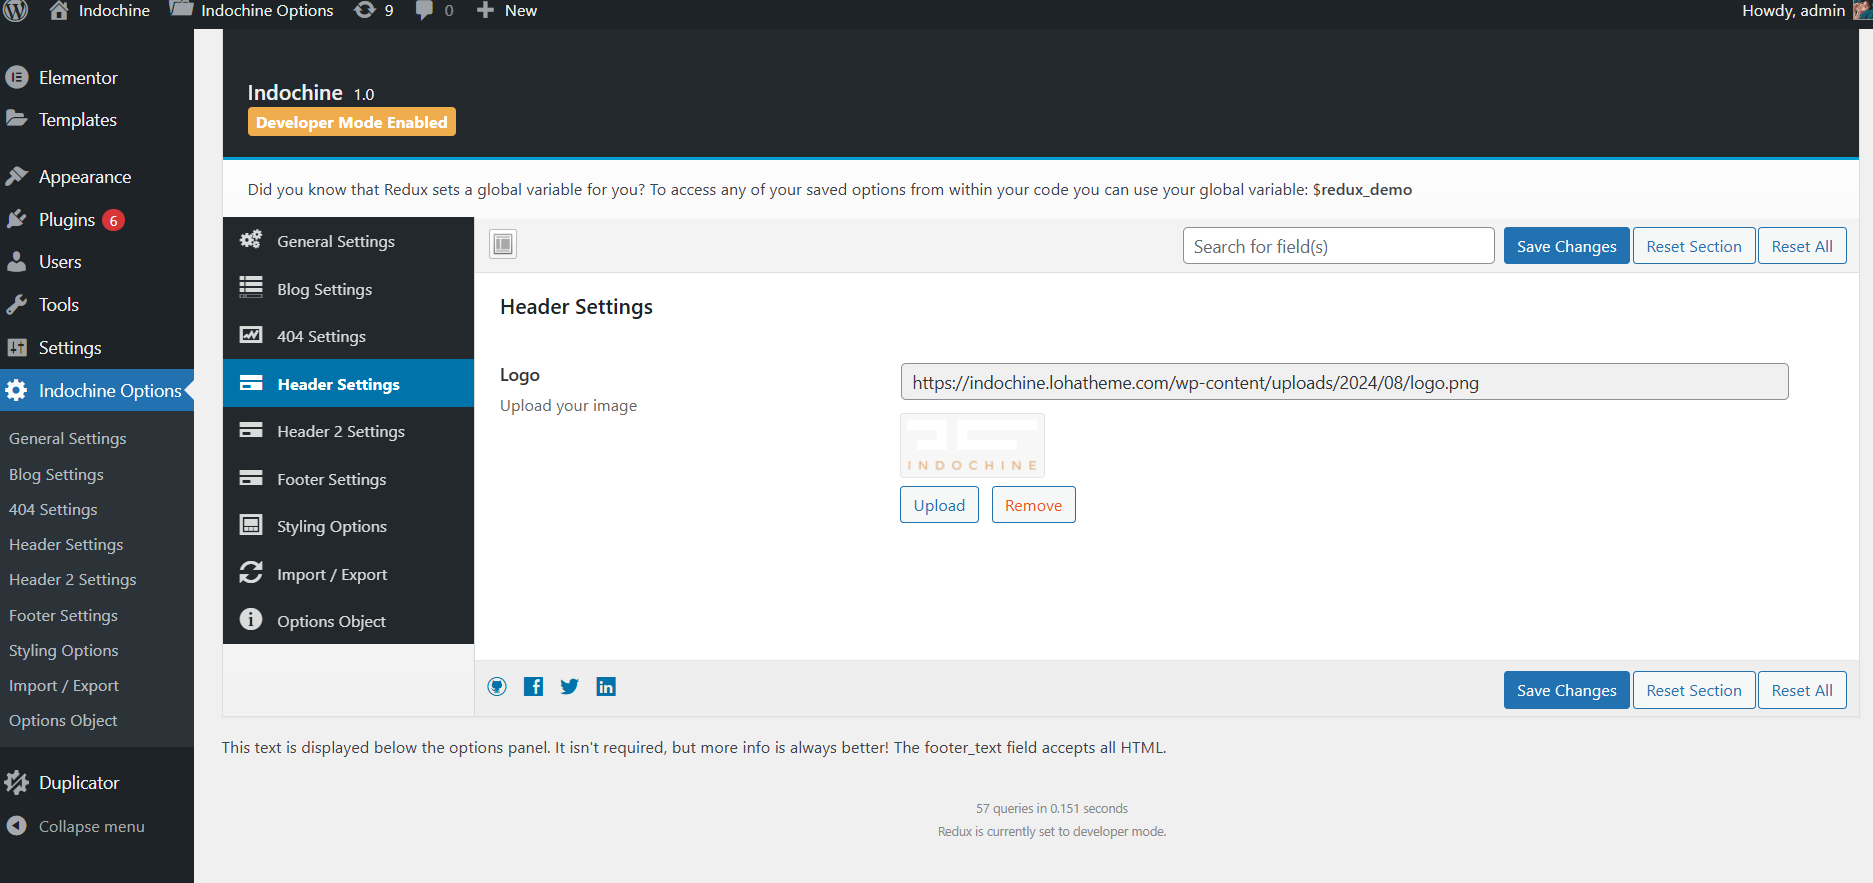The image size is (1873, 883).
Task: Click the Twitter icon in panel footer
Action: tap(570, 686)
